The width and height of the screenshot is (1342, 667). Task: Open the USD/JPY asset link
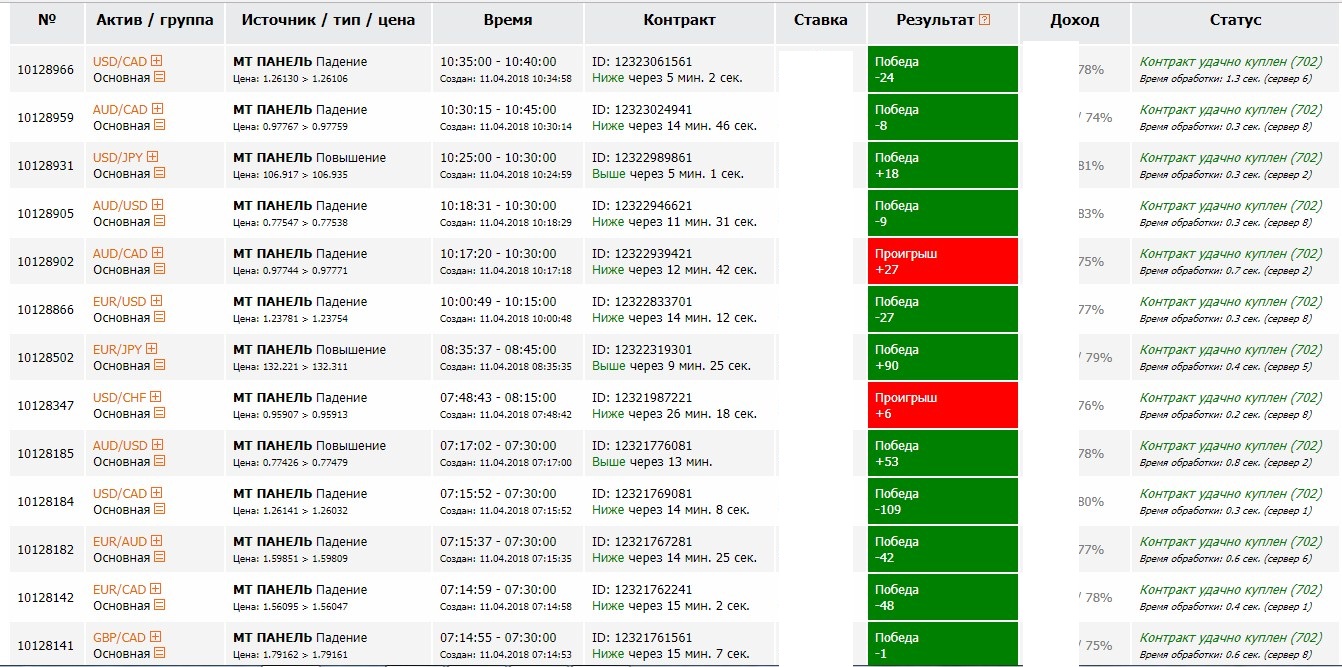click(119, 157)
